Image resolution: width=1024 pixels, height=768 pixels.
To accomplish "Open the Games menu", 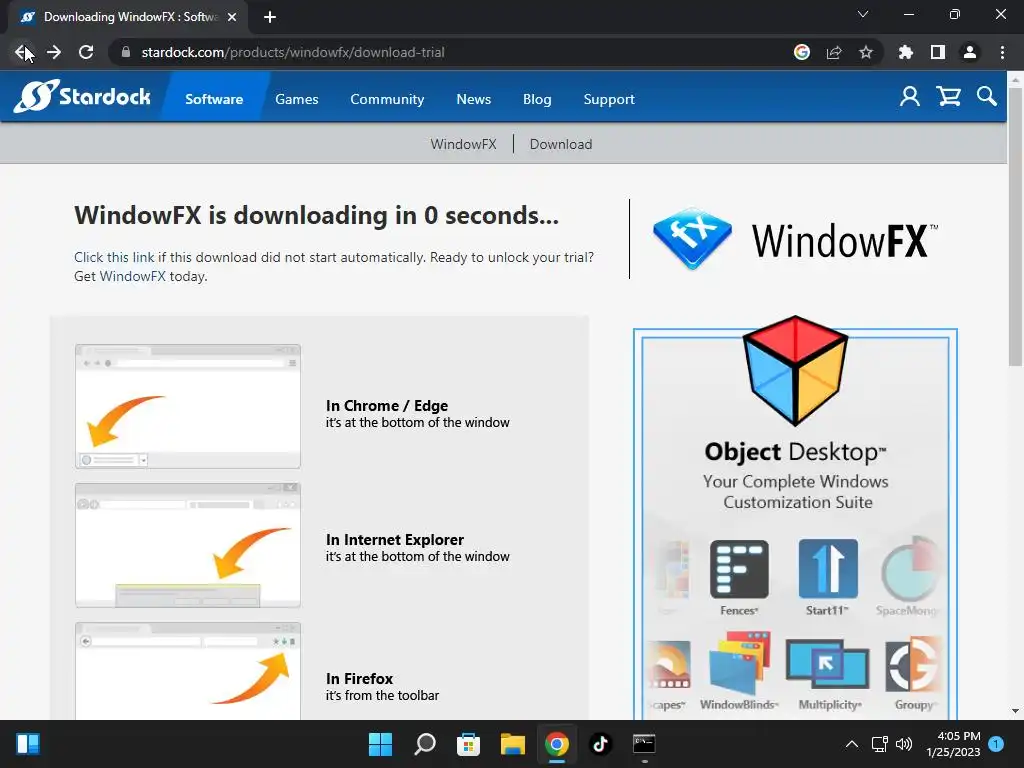I will point(296,99).
